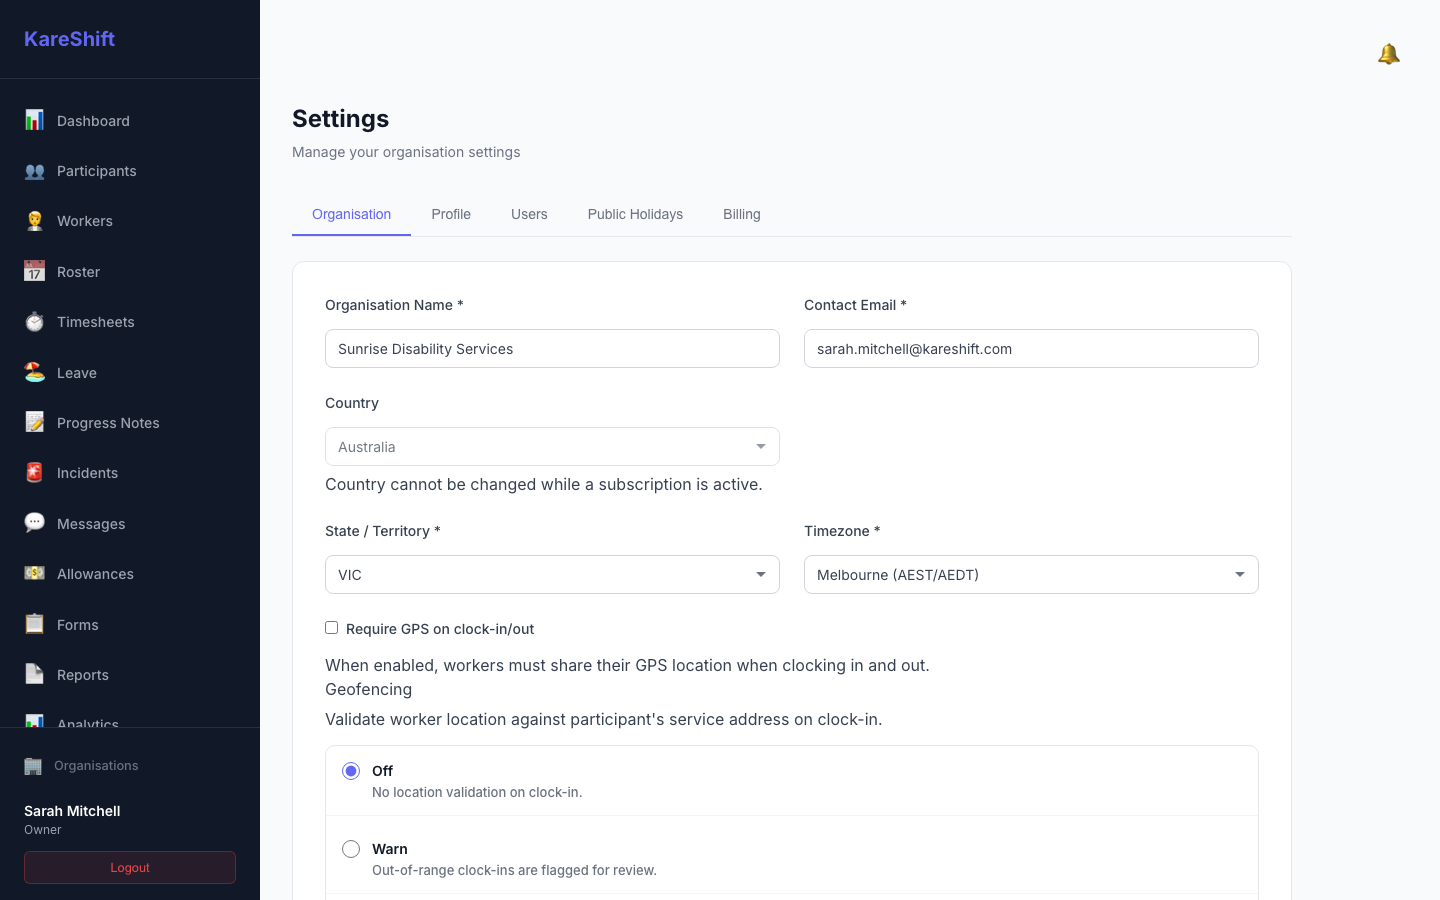The height and width of the screenshot is (900, 1440).
Task: Click the Roster calendar icon
Action: click(34, 271)
